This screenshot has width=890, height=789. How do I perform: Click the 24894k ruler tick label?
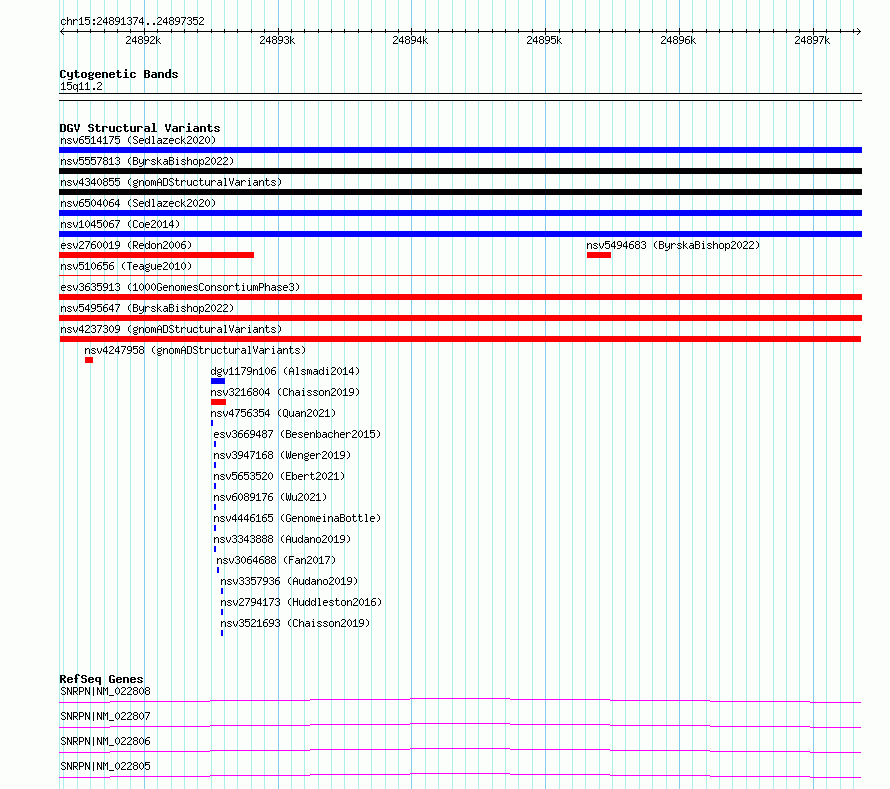click(x=410, y=40)
